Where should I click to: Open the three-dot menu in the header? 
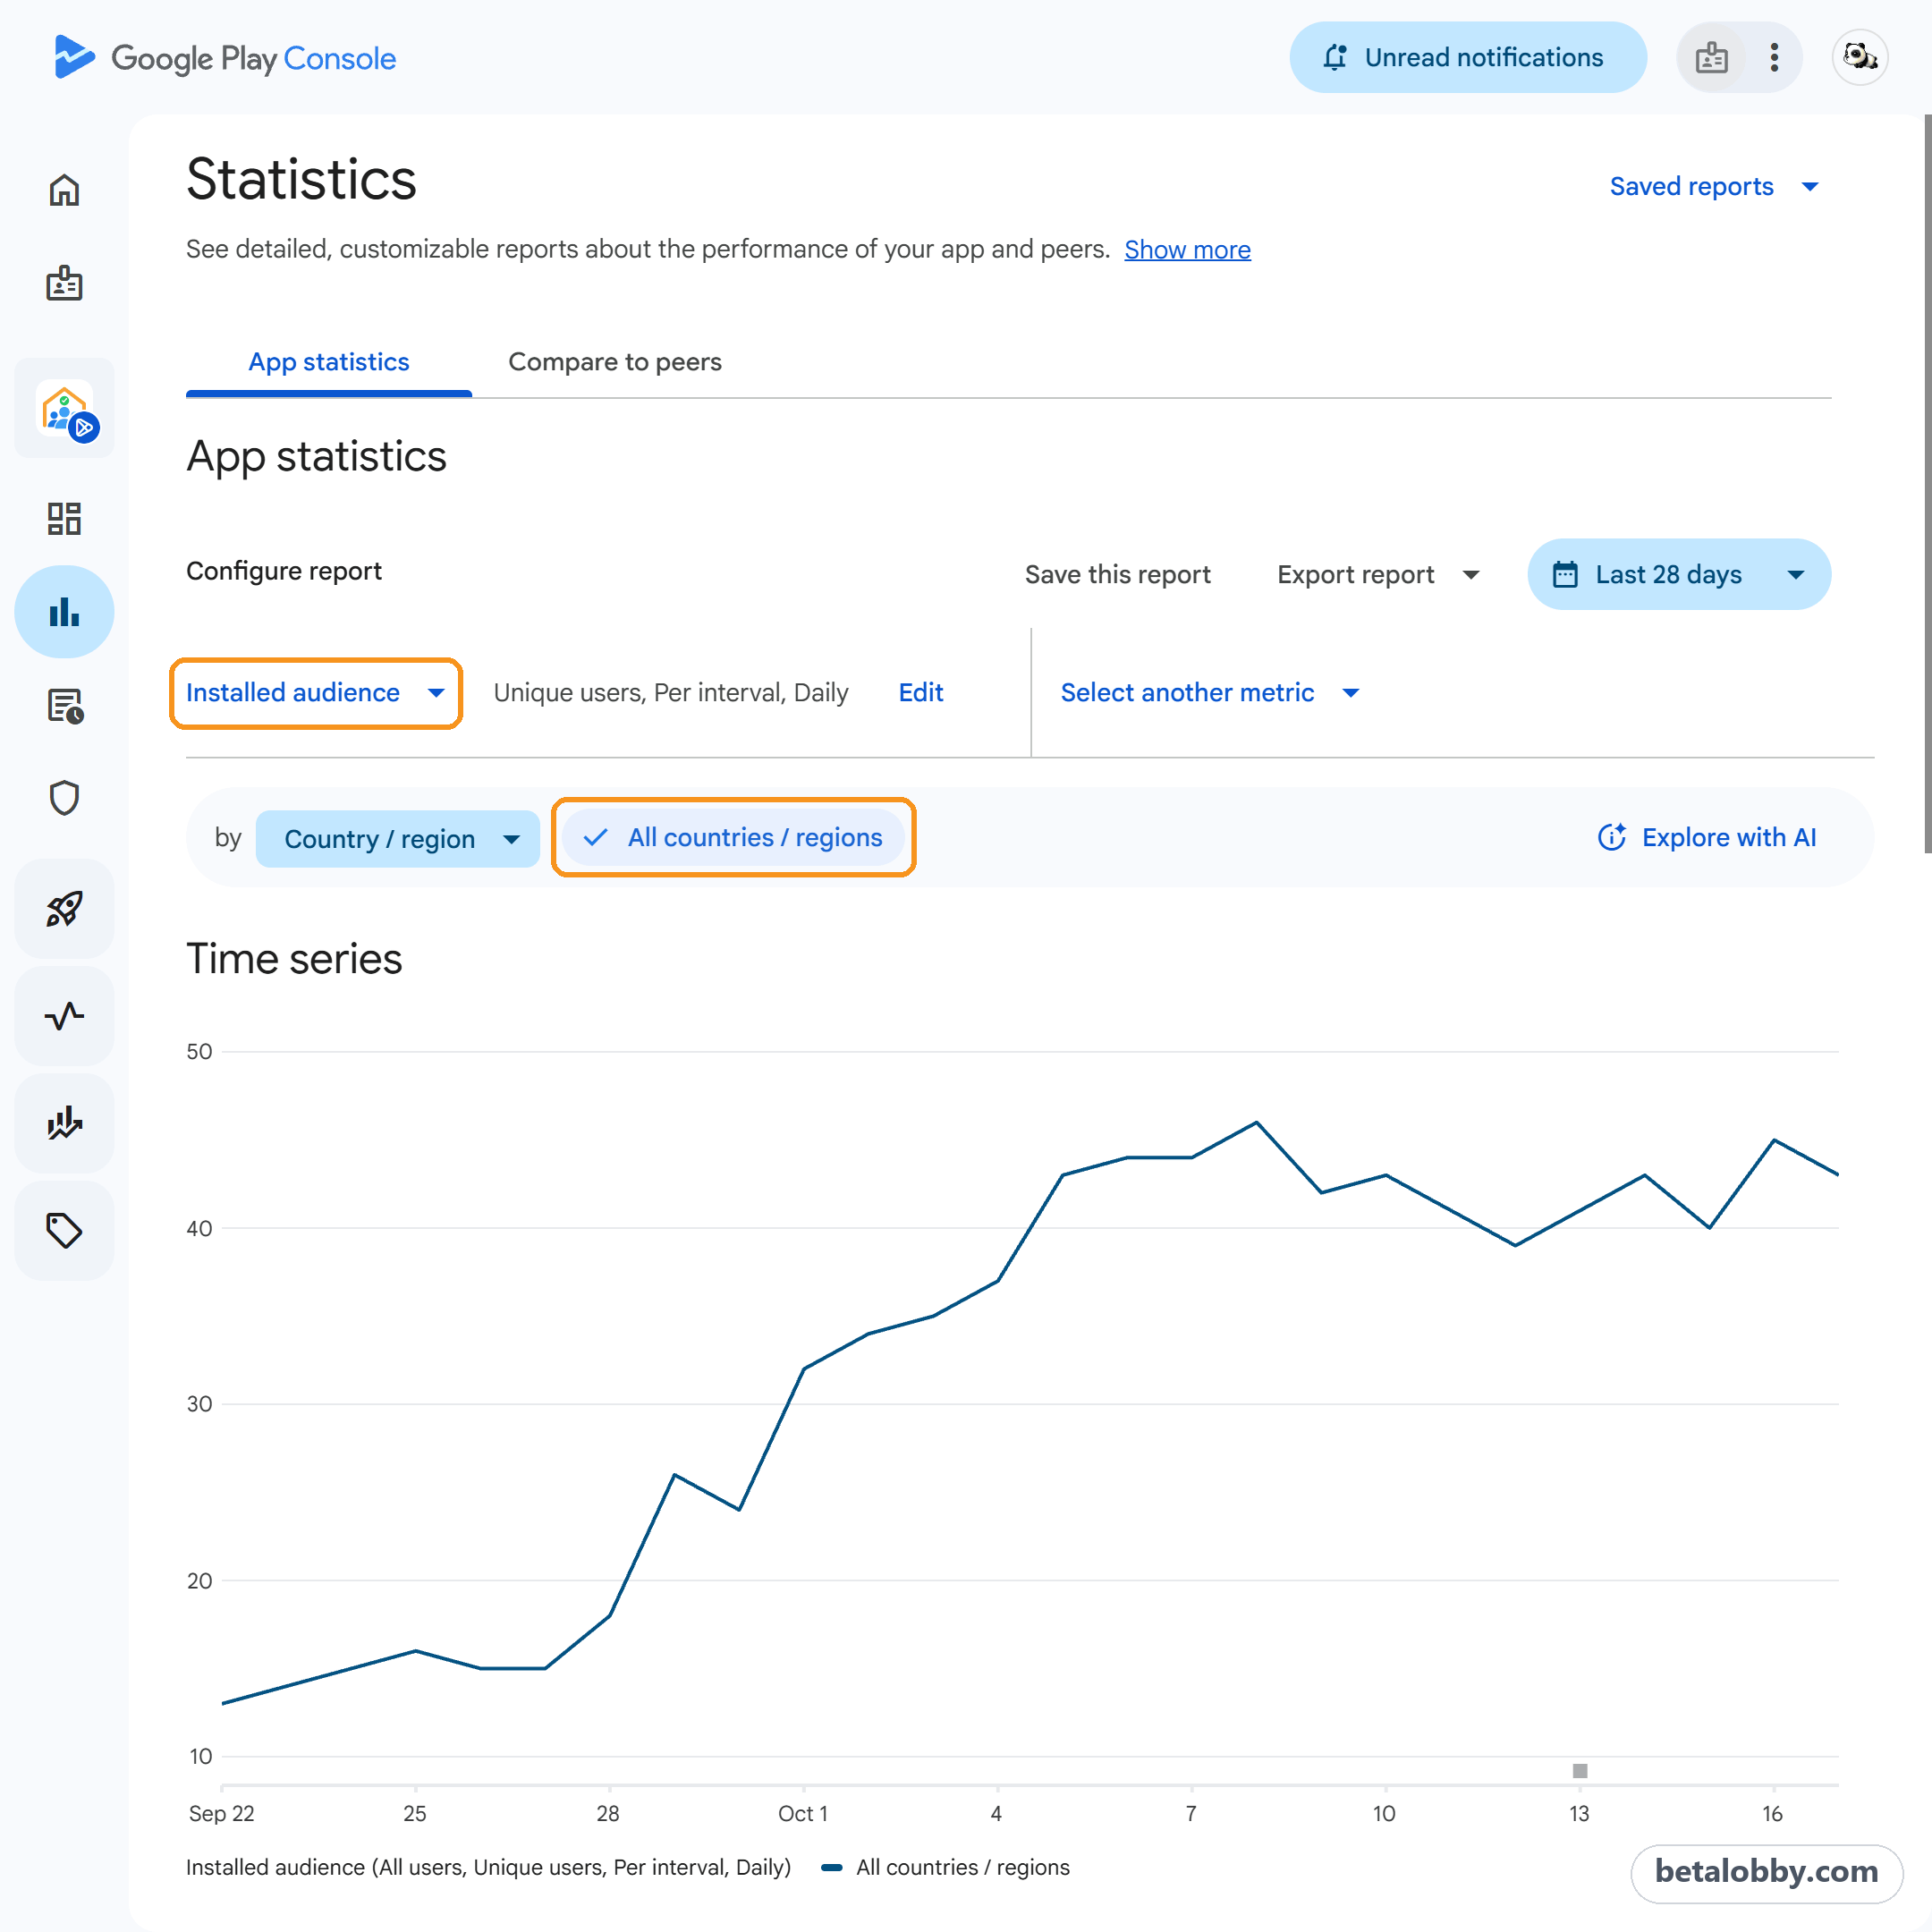(1774, 57)
